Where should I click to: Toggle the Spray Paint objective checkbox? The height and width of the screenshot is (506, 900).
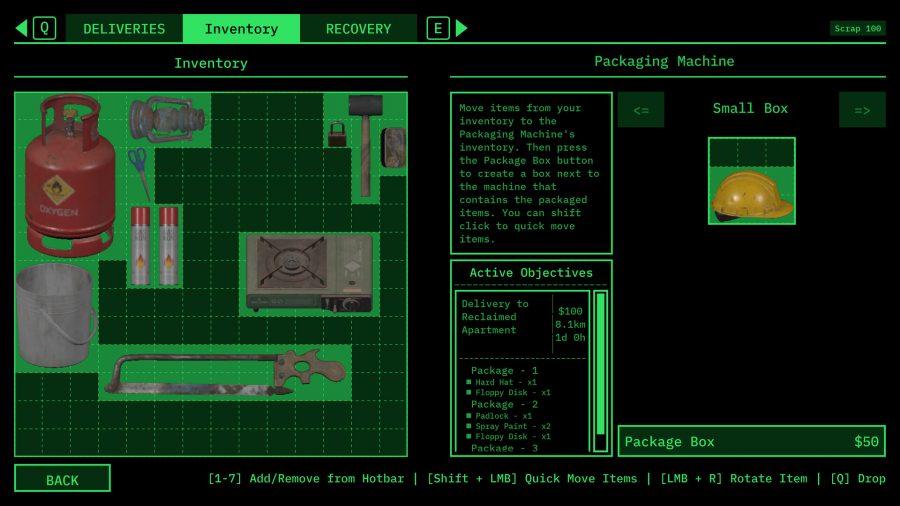pos(469,427)
